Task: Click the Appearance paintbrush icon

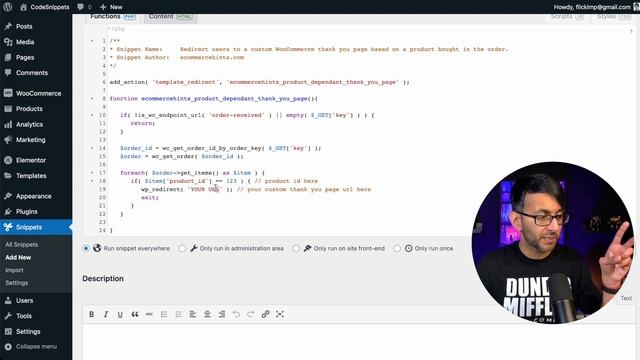Action: point(8,196)
